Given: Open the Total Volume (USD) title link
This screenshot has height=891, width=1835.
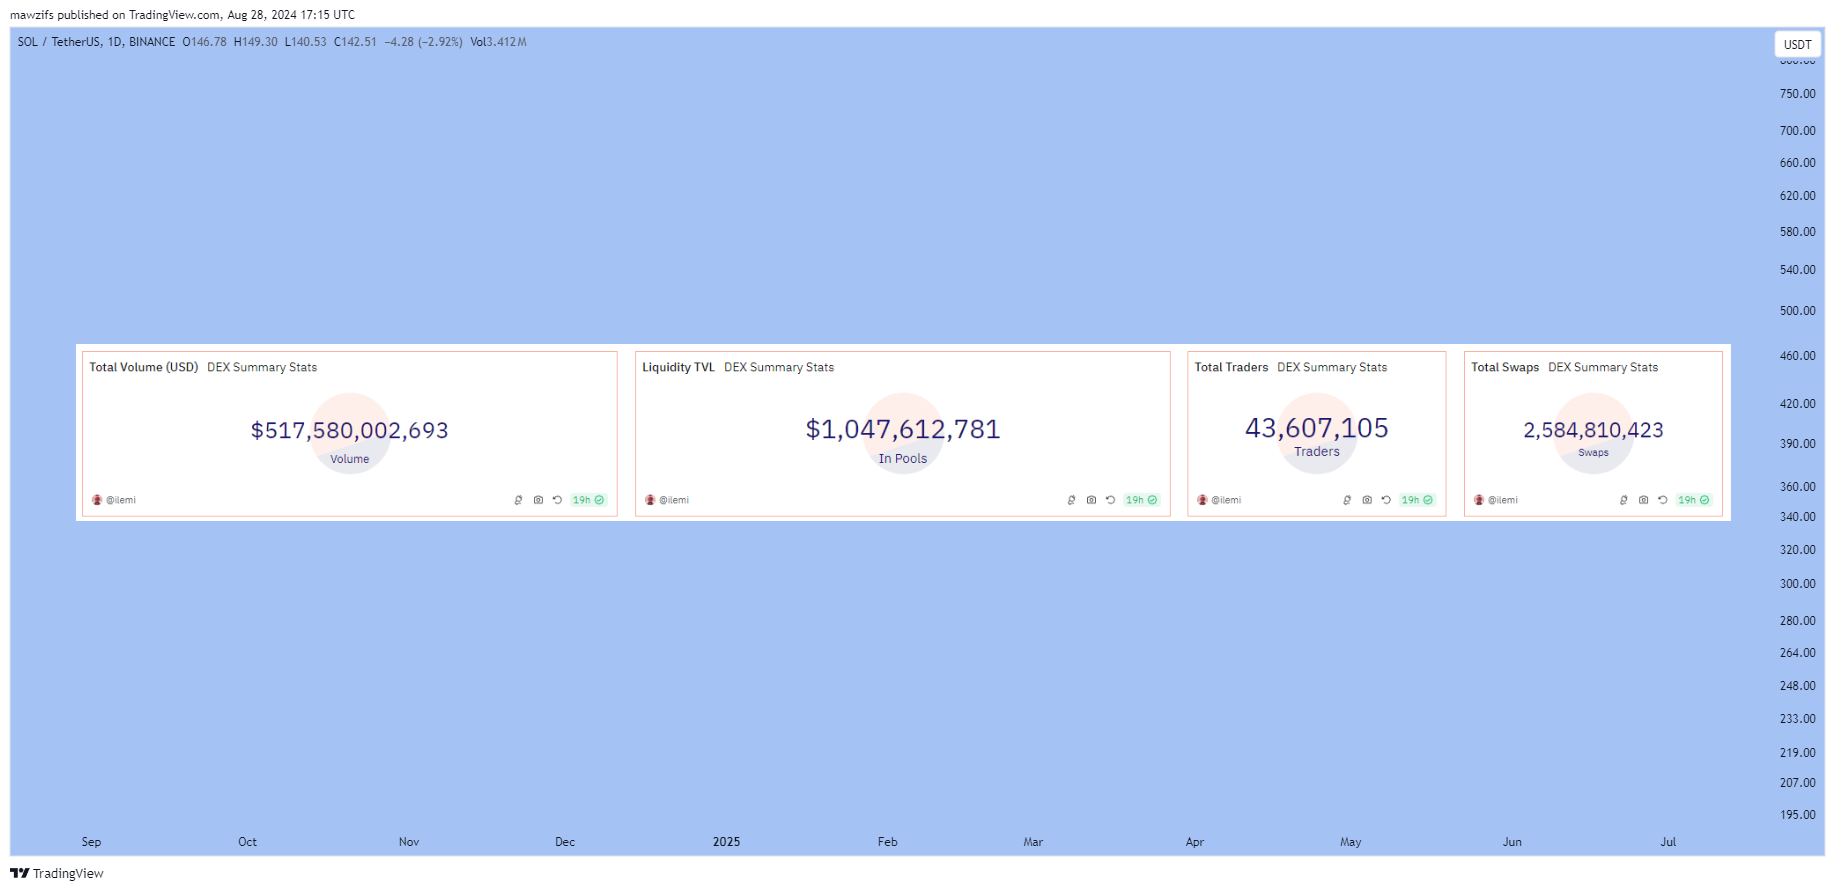Looking at the screenshot, I should tap(144, 367).
